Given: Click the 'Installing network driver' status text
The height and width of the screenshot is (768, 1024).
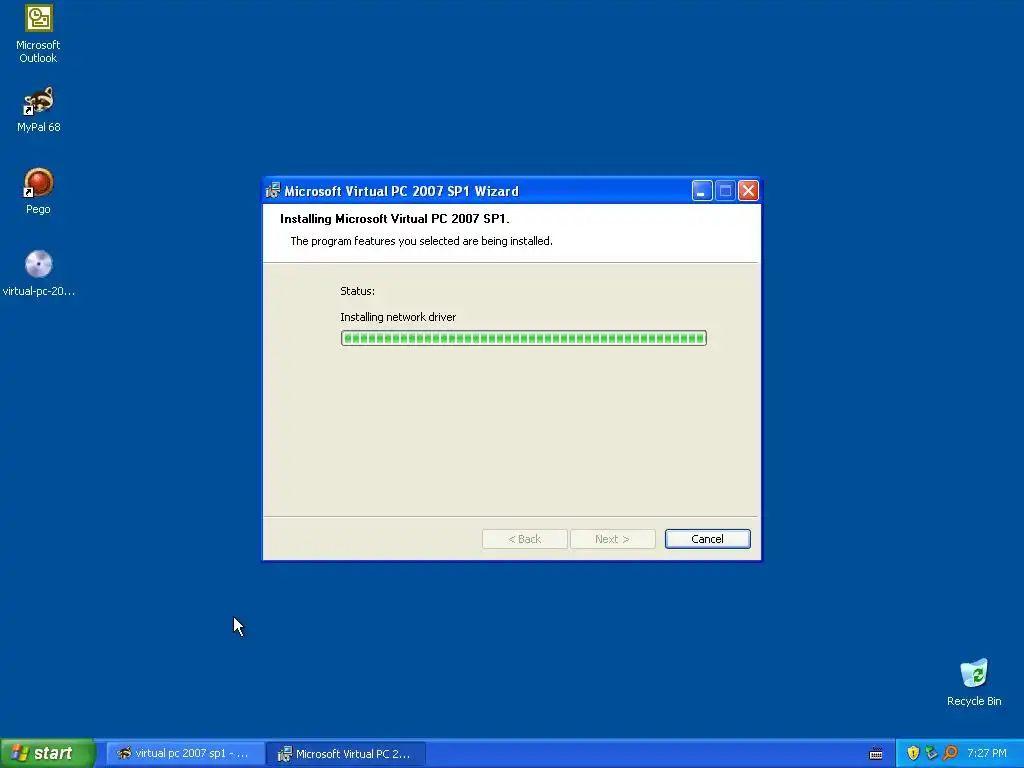Looking at the screenshot, I should (398, 317).
